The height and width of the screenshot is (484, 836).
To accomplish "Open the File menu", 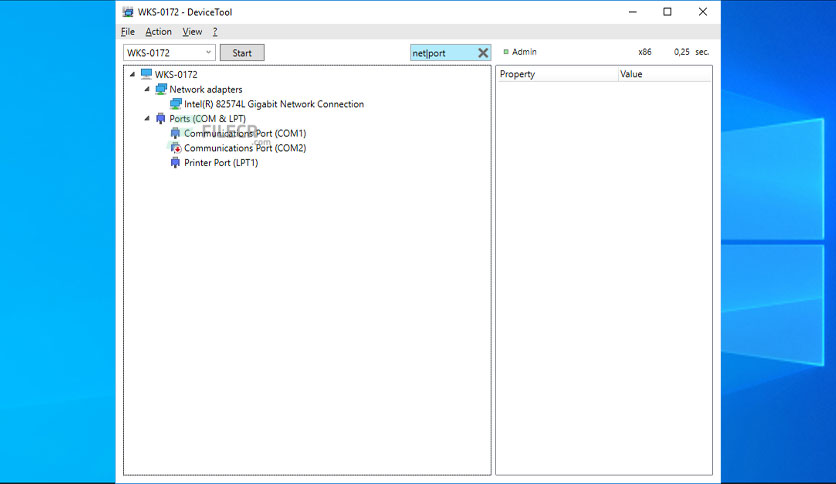I will pos(128,31).
